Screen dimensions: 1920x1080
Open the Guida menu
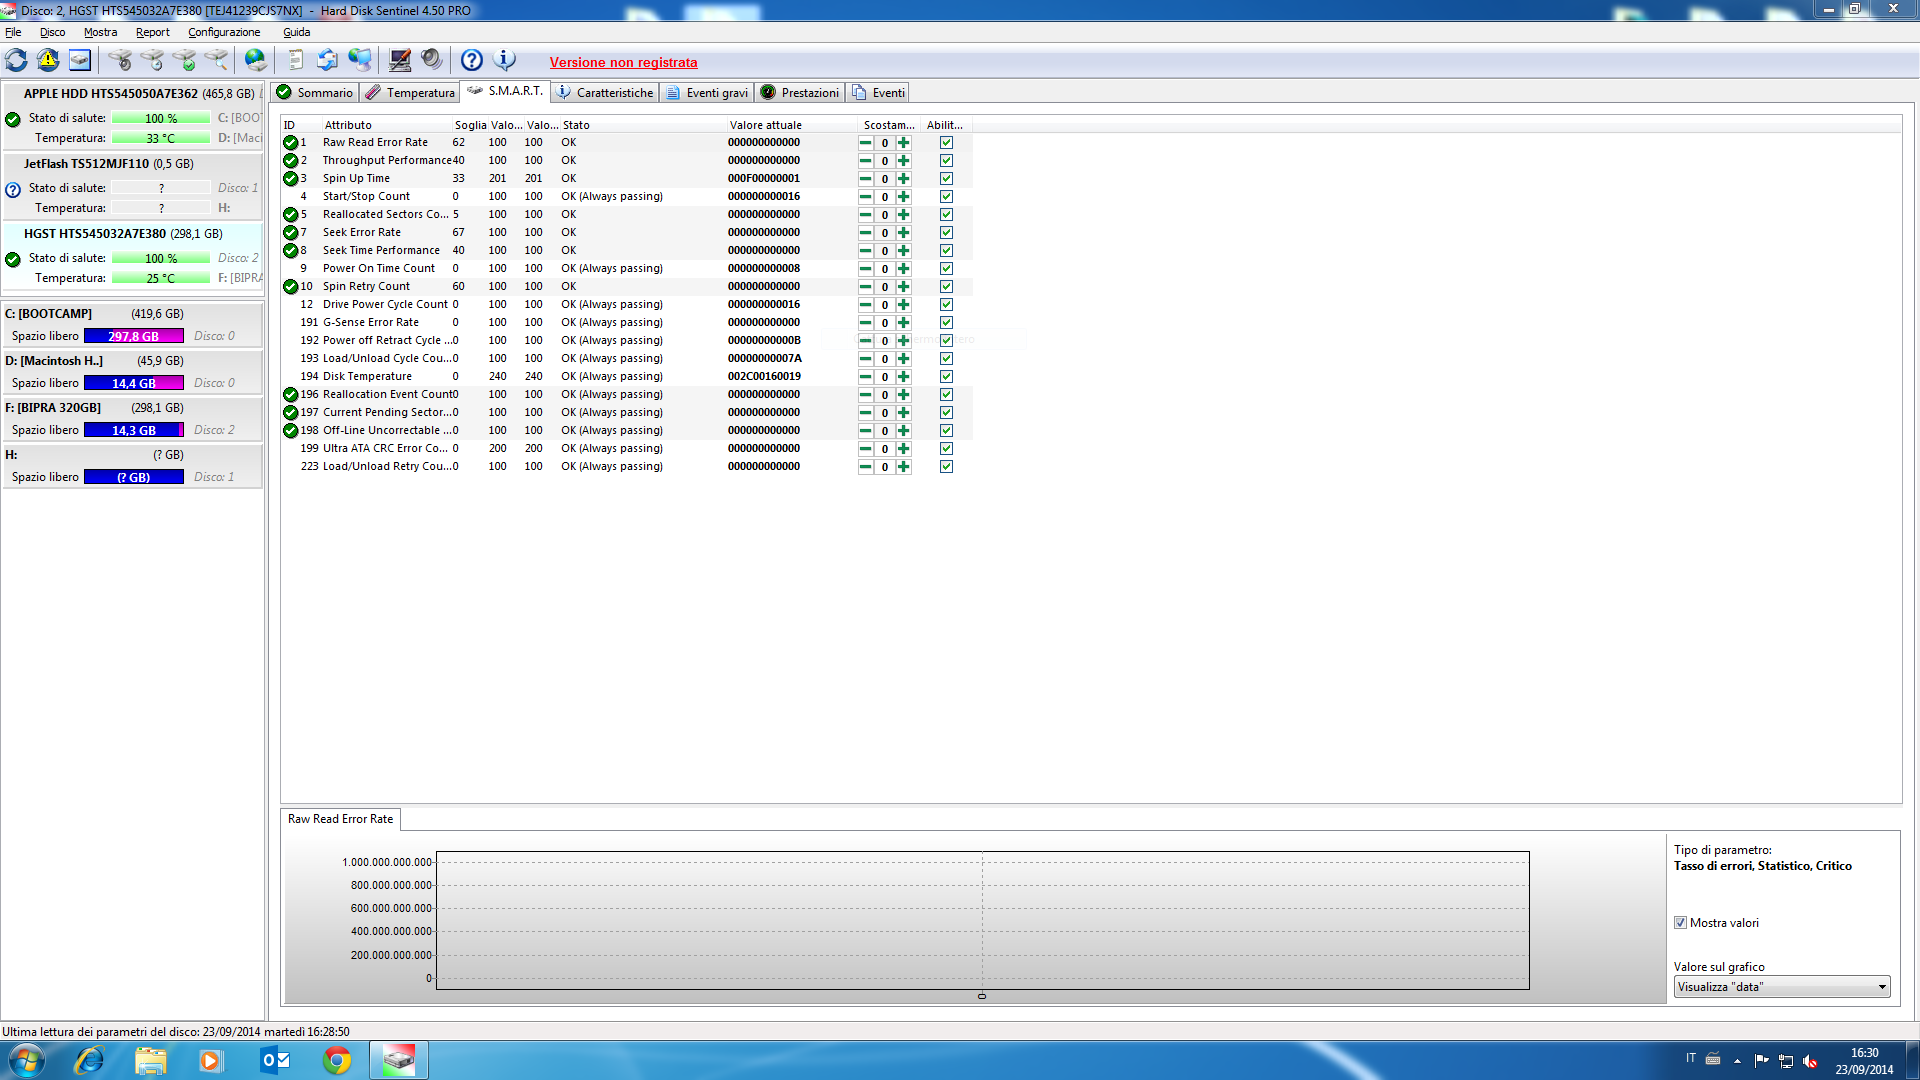297,32
